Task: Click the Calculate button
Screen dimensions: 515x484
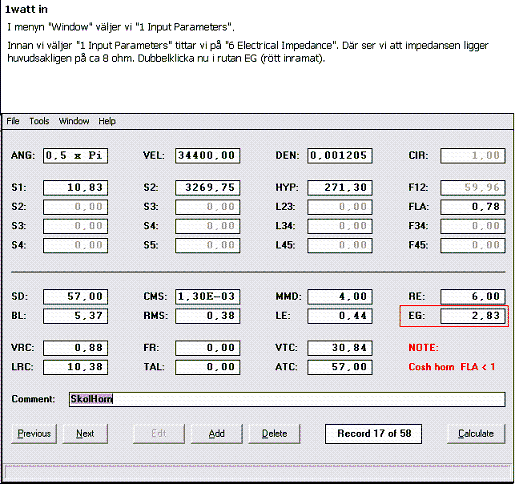Action: 476,434
